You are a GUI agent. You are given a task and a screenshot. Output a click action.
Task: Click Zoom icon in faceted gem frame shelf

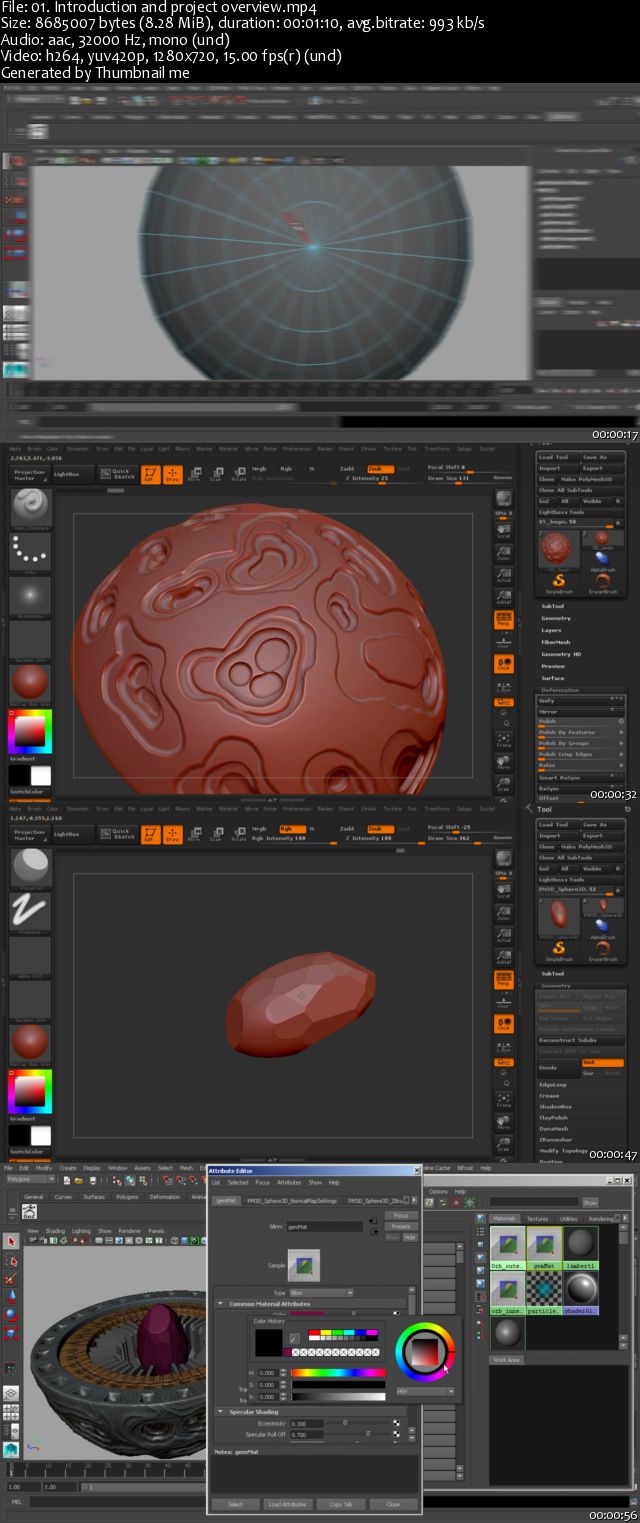(504, 916)
